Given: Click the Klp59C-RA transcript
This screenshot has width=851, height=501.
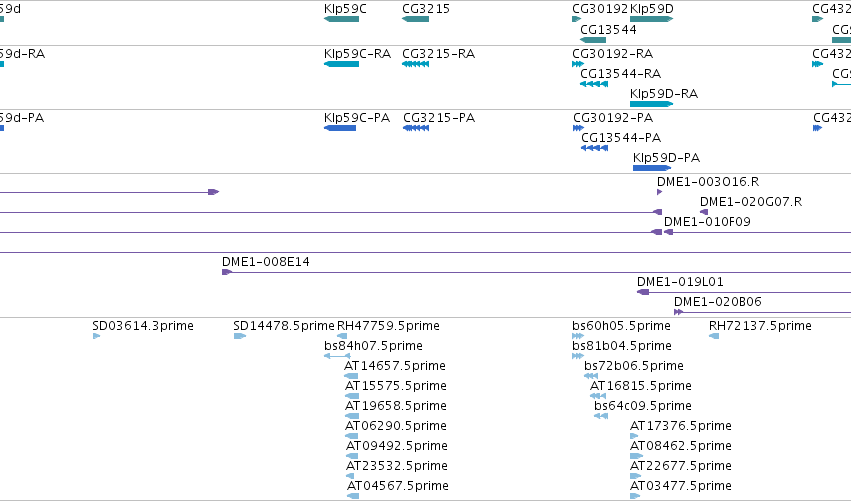Looking at the screenshot, I should (341, 64).
